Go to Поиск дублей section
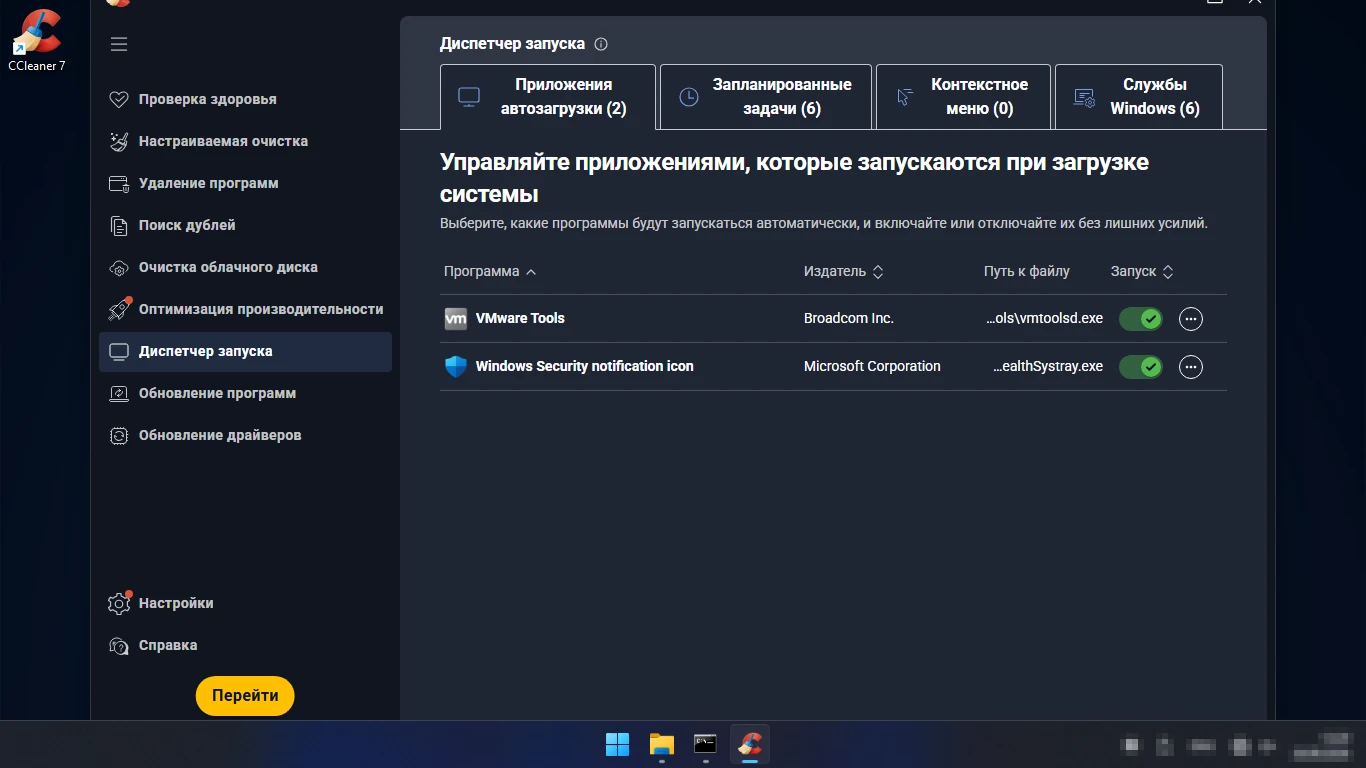 click(x=245, y=225)
